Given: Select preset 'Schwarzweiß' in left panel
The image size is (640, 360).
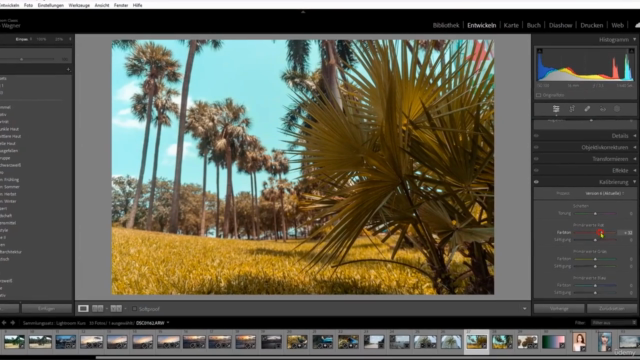Looking at the screenshot, I should click(11, 165).
